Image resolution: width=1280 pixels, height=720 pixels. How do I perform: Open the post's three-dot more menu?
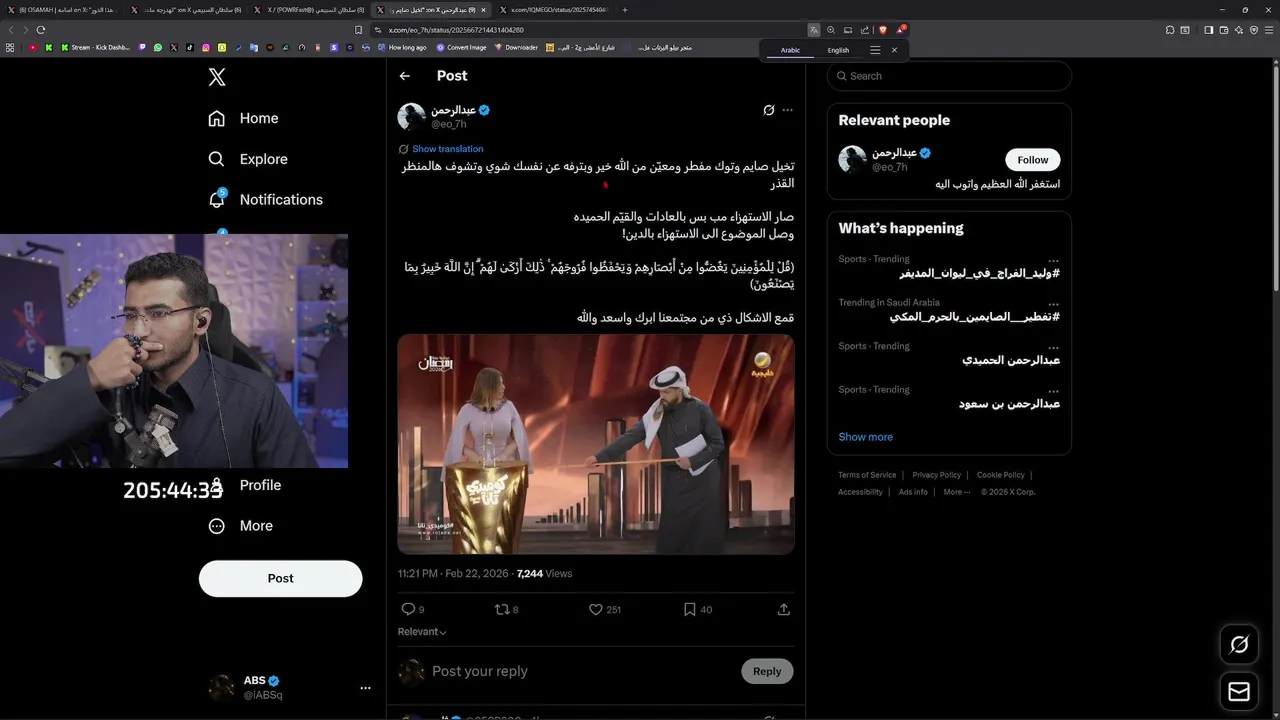point(788,110)
